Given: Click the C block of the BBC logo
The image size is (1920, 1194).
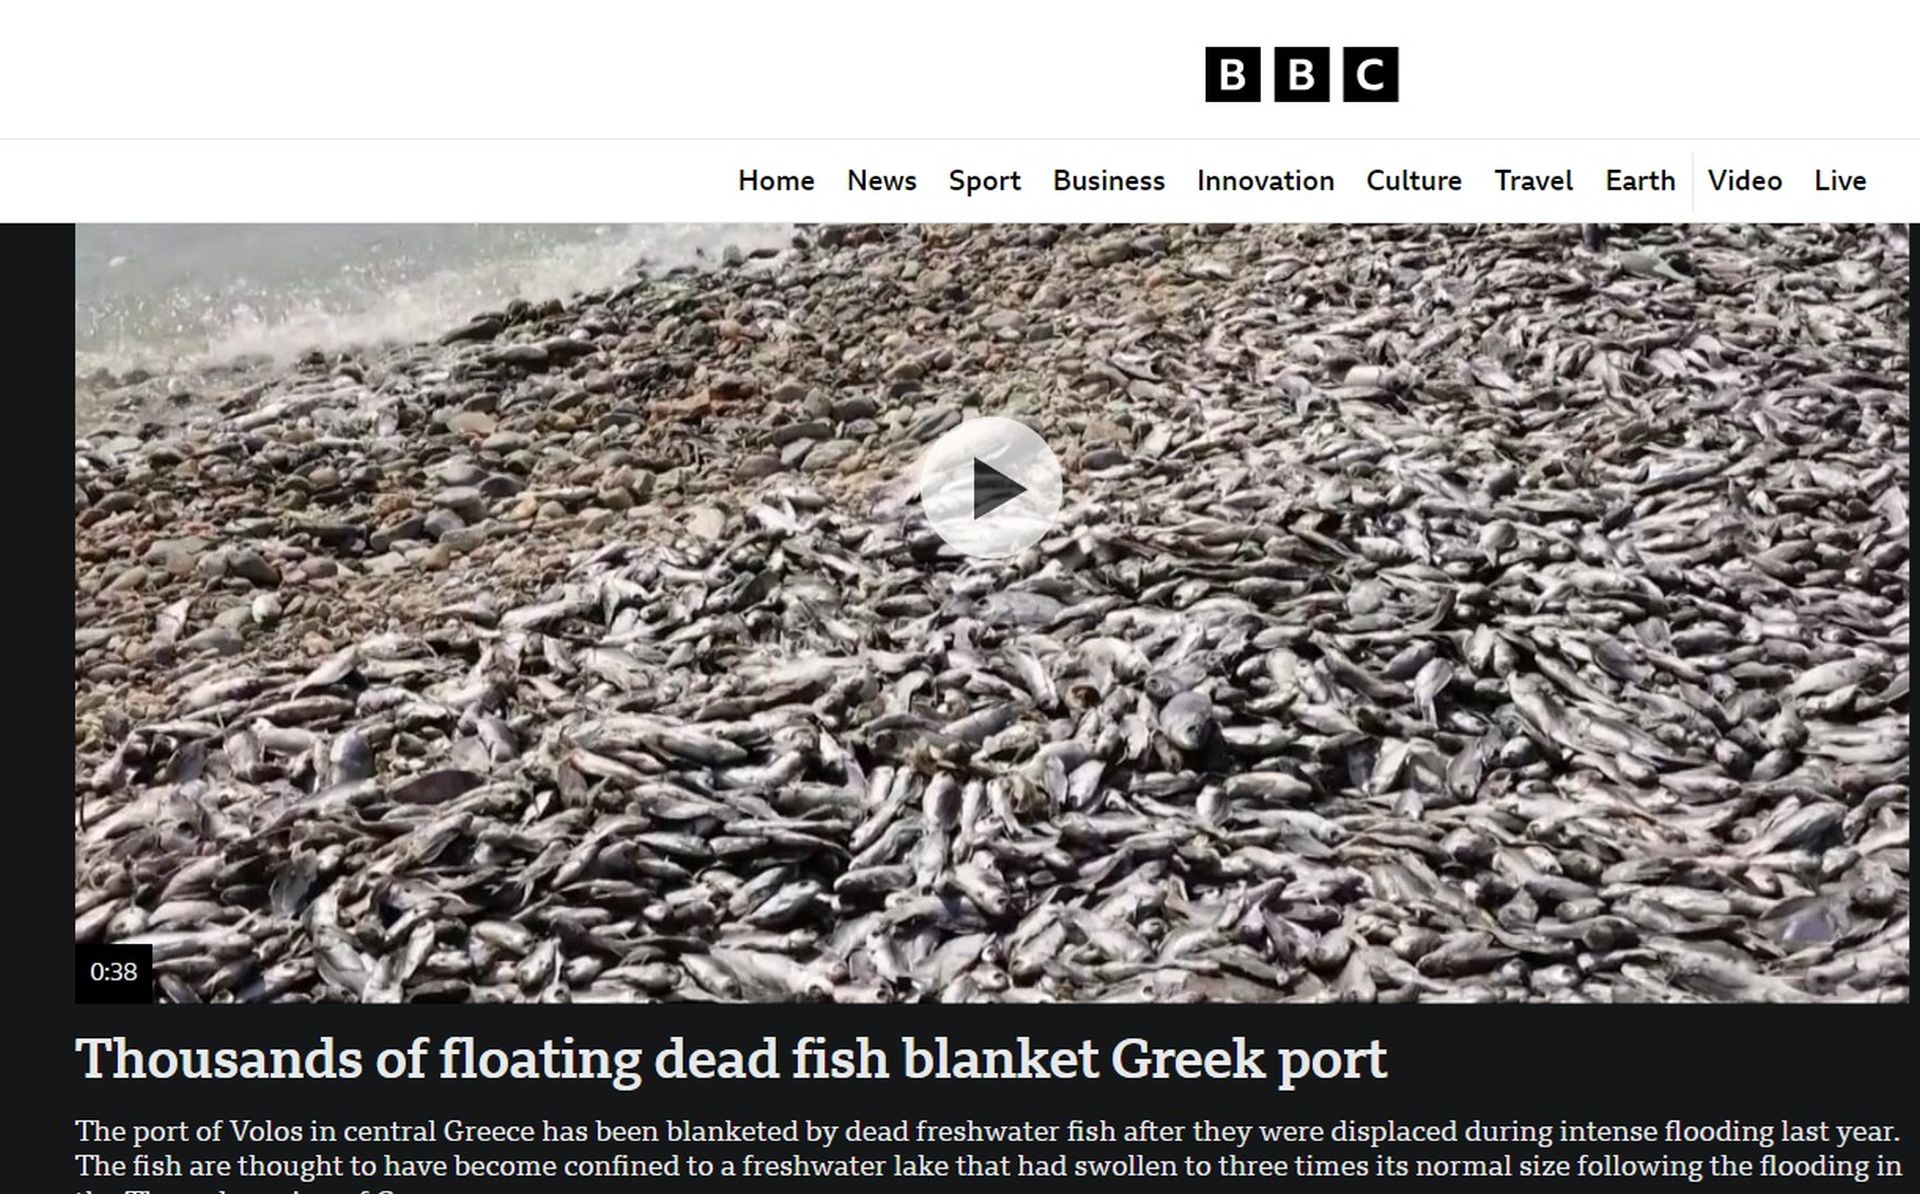Looking at the screenshot, I should pyautogui.click(x=1370, y=74).
